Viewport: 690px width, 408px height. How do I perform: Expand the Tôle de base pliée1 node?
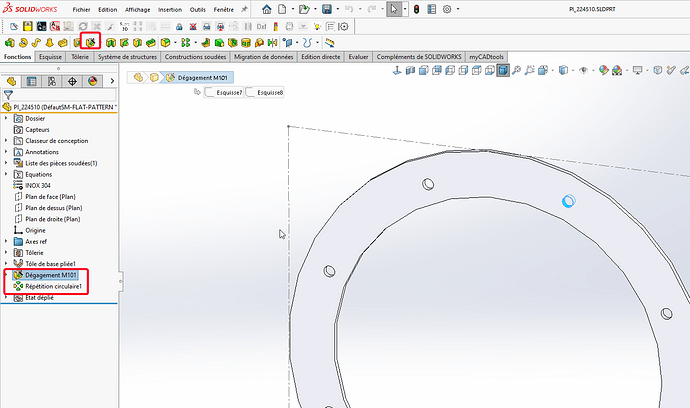coord(6,264)
